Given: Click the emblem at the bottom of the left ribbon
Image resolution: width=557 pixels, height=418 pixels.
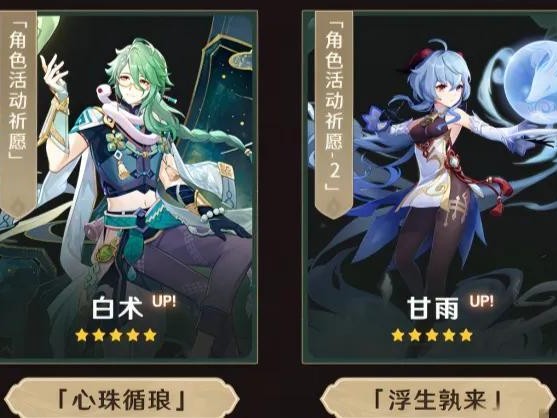Looking at the screenshot, I should [17, 205].
